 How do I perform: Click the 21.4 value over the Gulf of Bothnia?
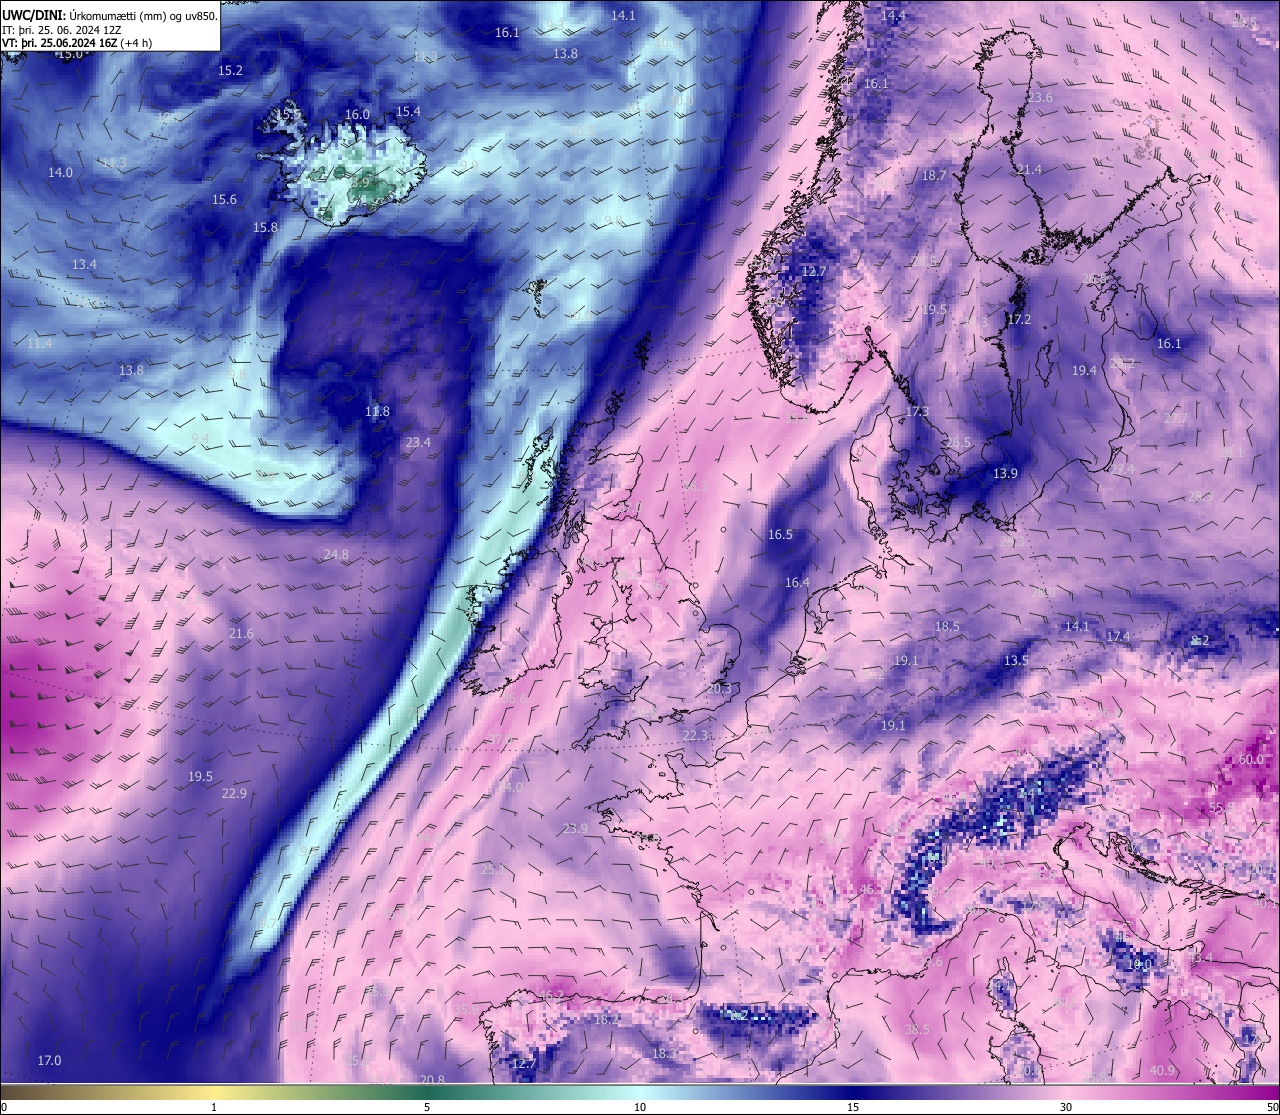pos(1029,171)
